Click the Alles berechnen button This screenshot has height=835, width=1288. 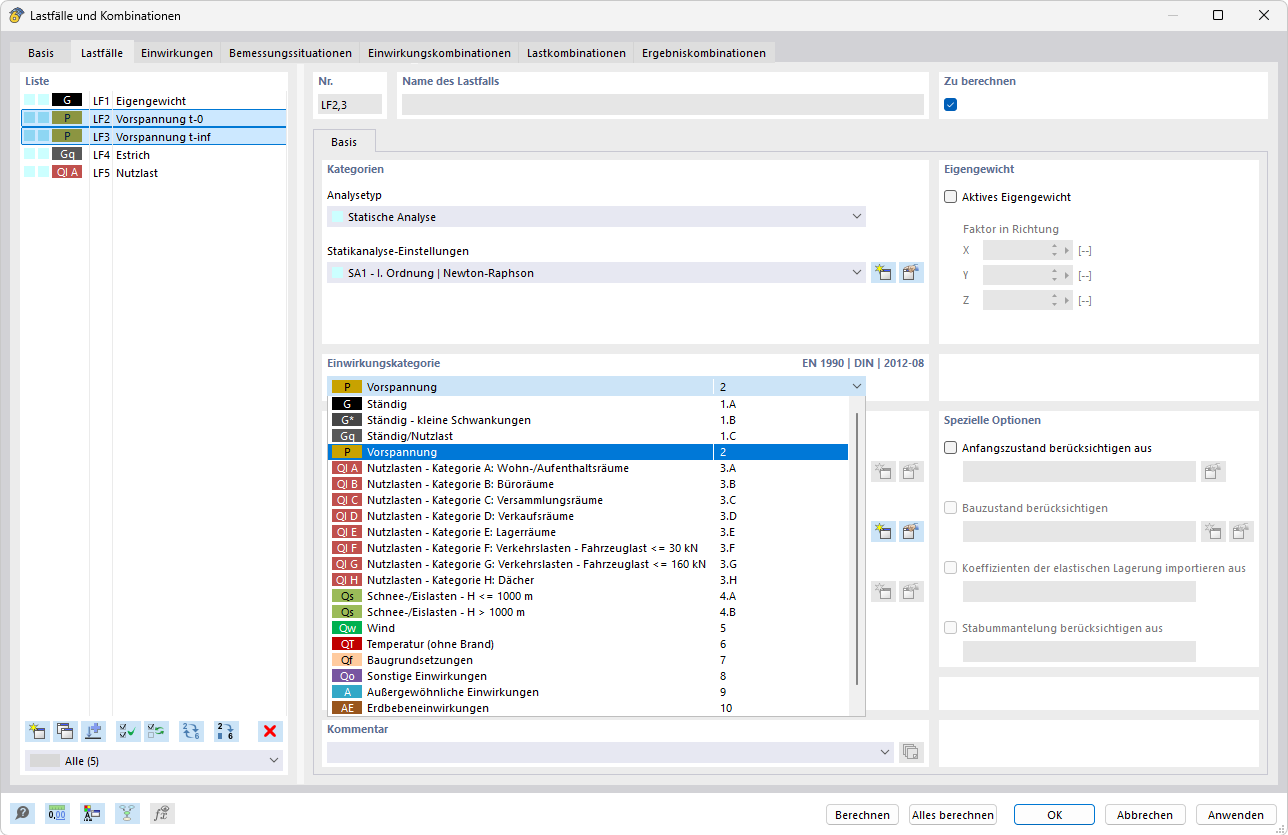click(x=953, y=815)
